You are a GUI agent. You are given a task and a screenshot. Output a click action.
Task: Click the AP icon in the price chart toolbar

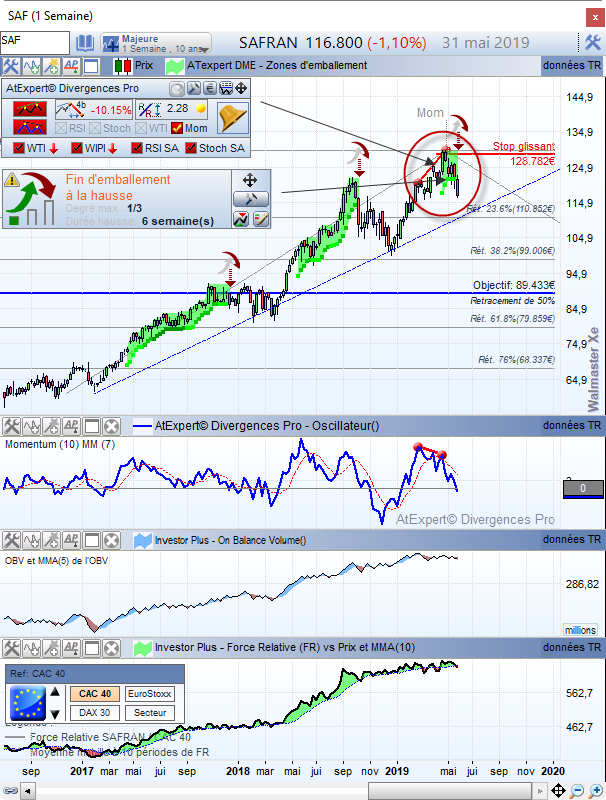click(x=71, y=66)
